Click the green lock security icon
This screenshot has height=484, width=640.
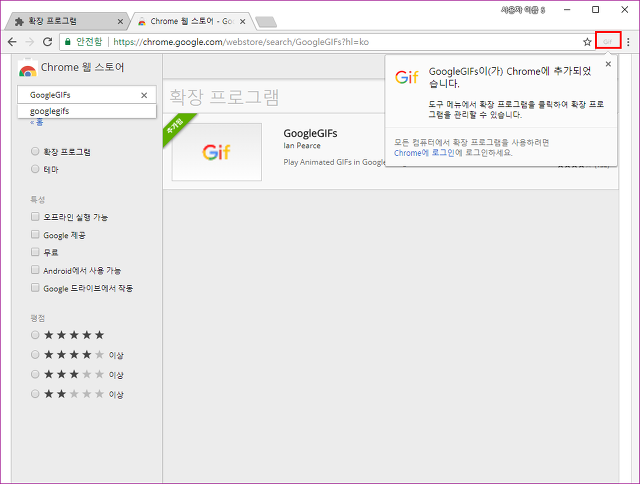[x=68, y=42]
